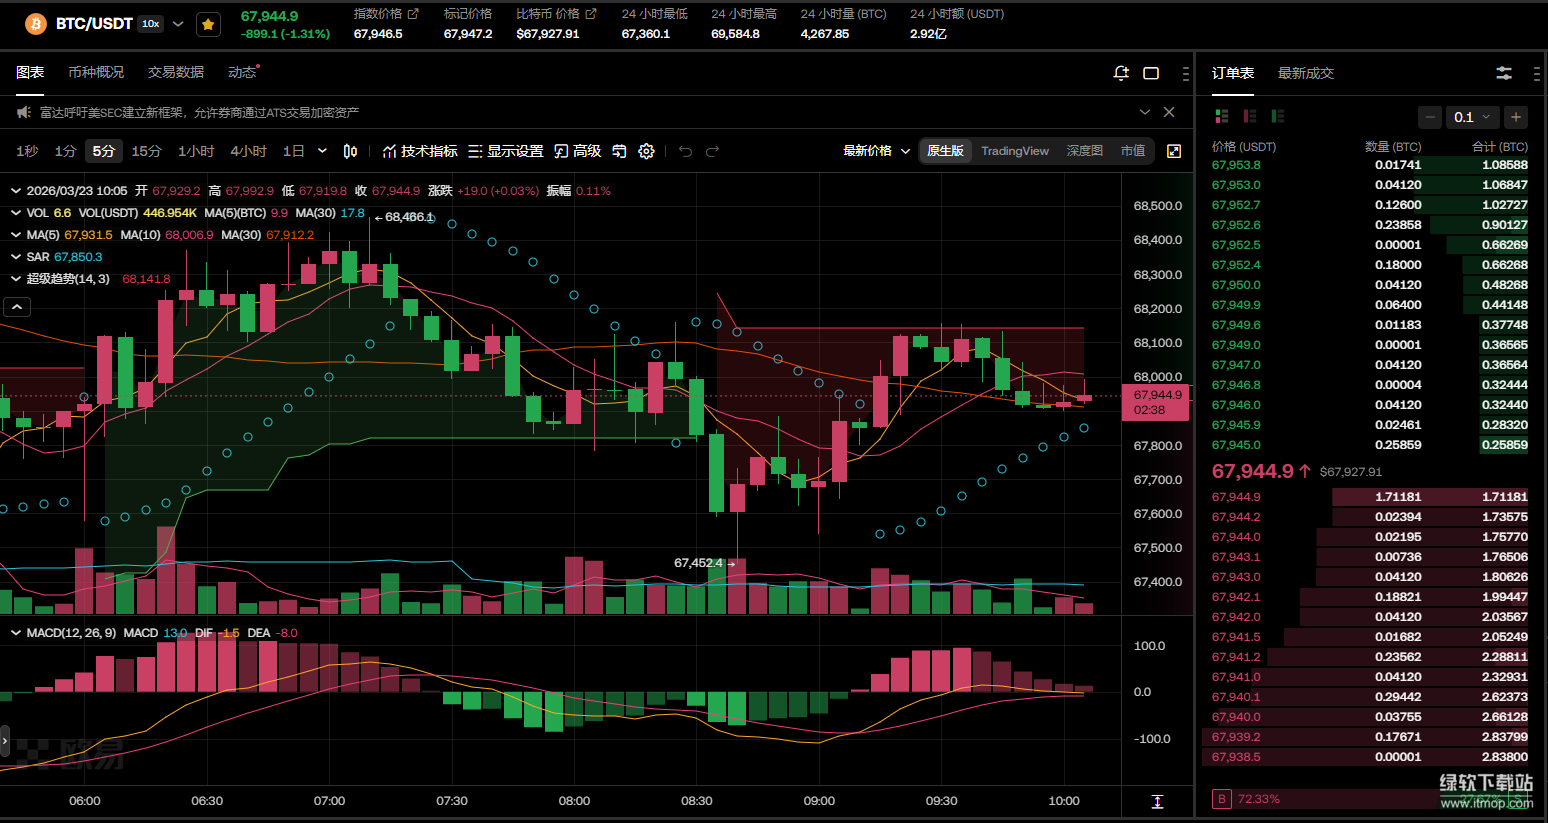Open the candlestick chart type selector

tap(350, 151)
